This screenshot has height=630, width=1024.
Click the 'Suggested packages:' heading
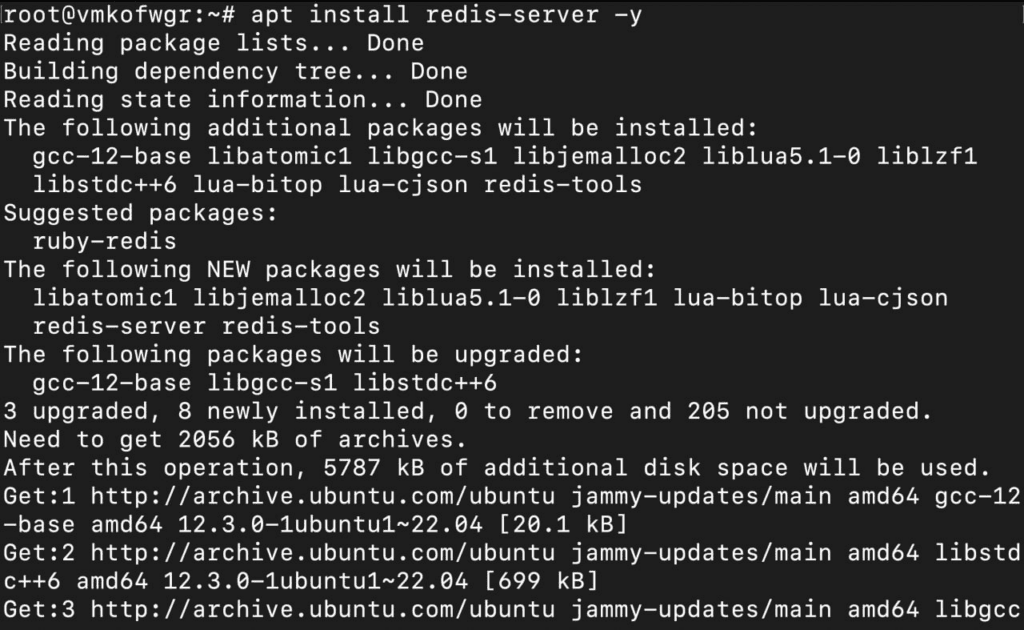tap(141, 213)
